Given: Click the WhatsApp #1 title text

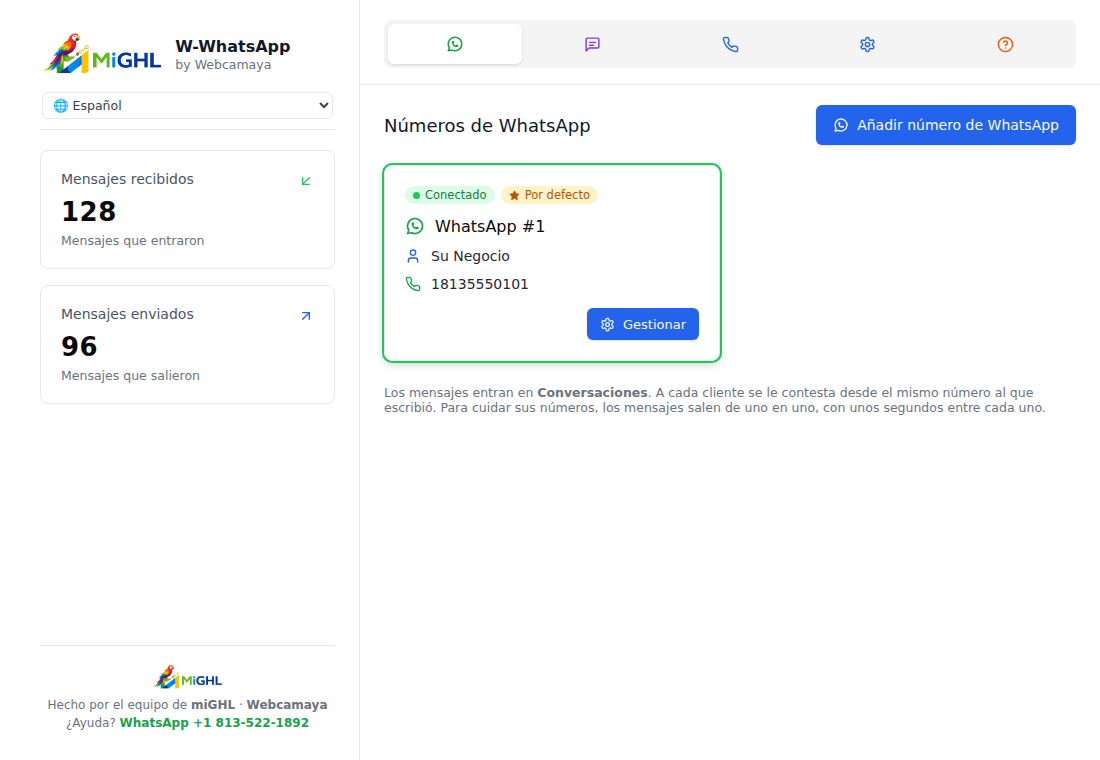Looking at the screenshot, I should point(490,226).
